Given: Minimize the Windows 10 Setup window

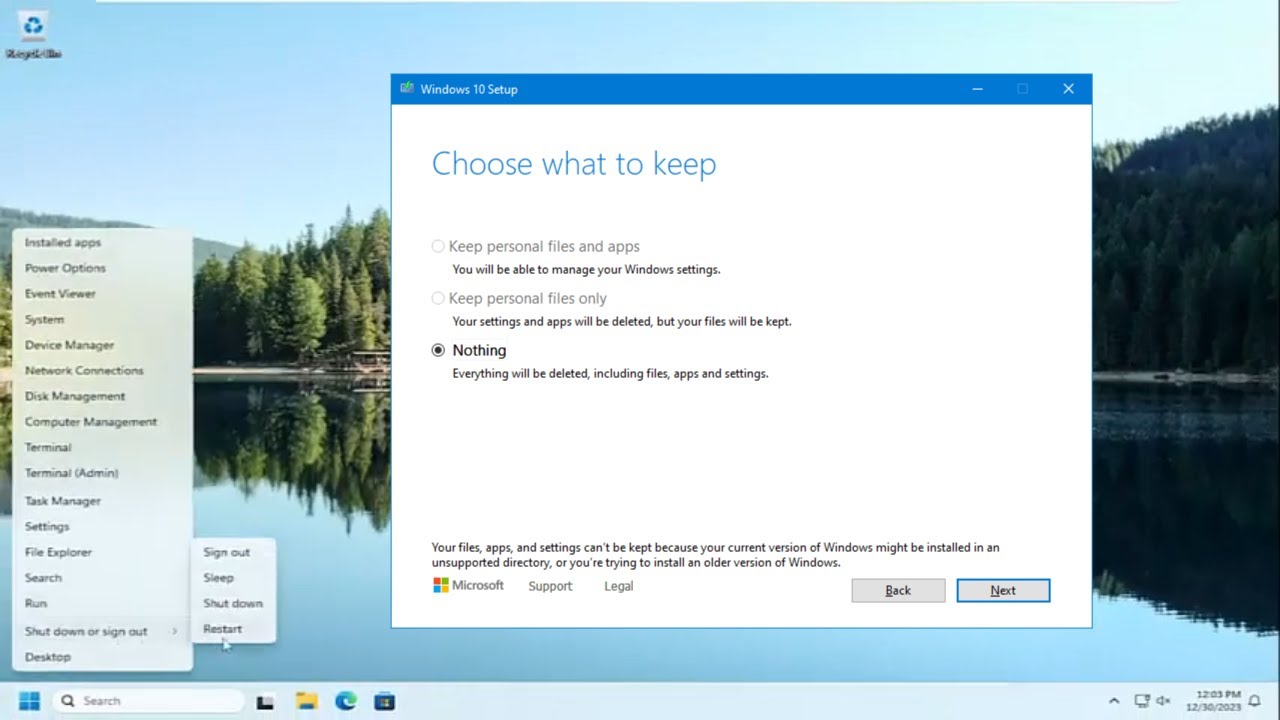Looking at the screenshot, I should (977, 89).
